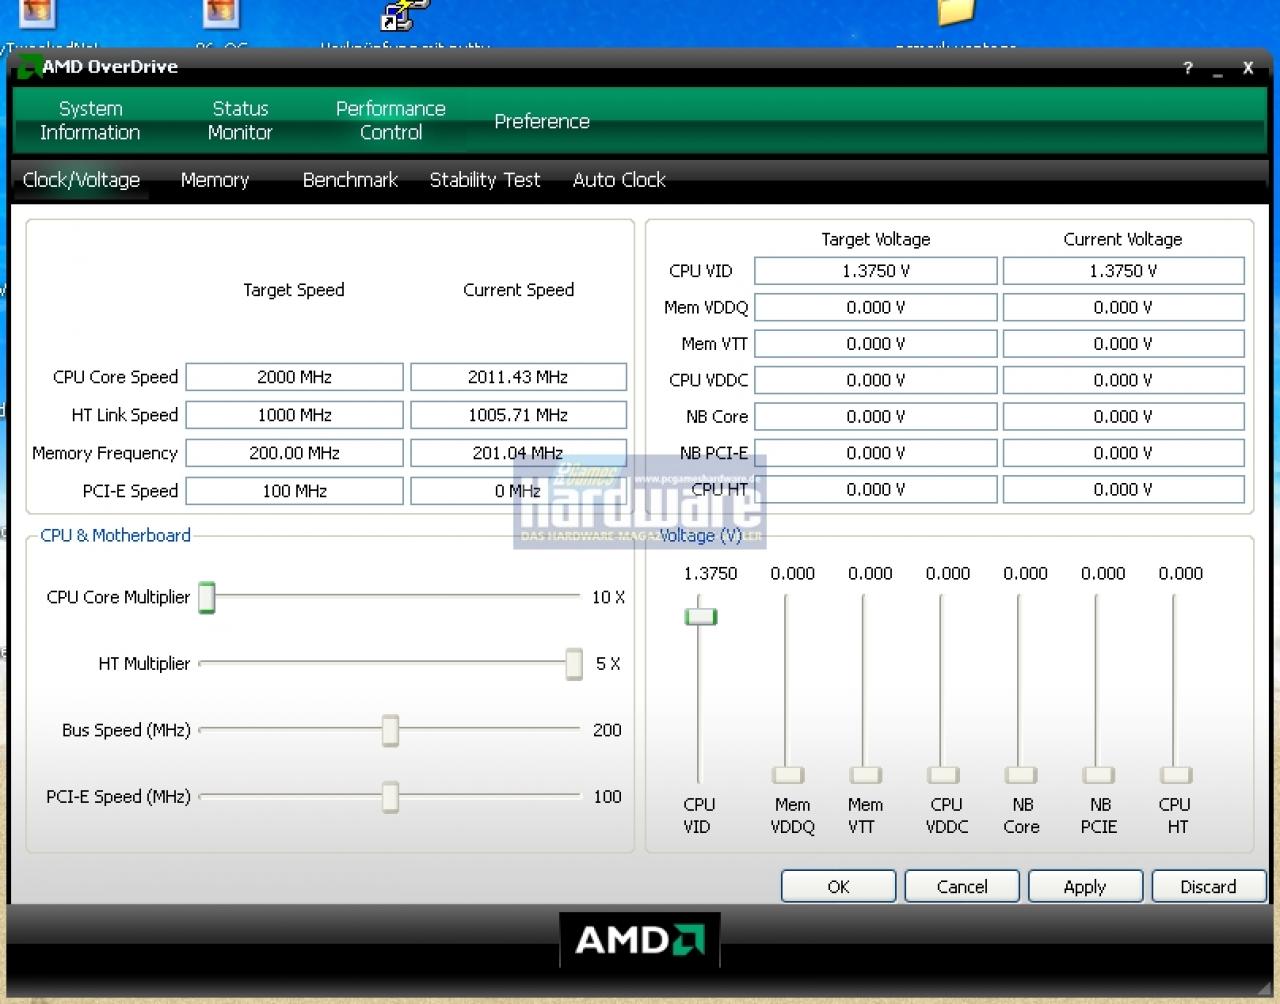Click the CPU Core Multiplier slider handle
Screen dimensions: 1280x1004
pos(207,597)
